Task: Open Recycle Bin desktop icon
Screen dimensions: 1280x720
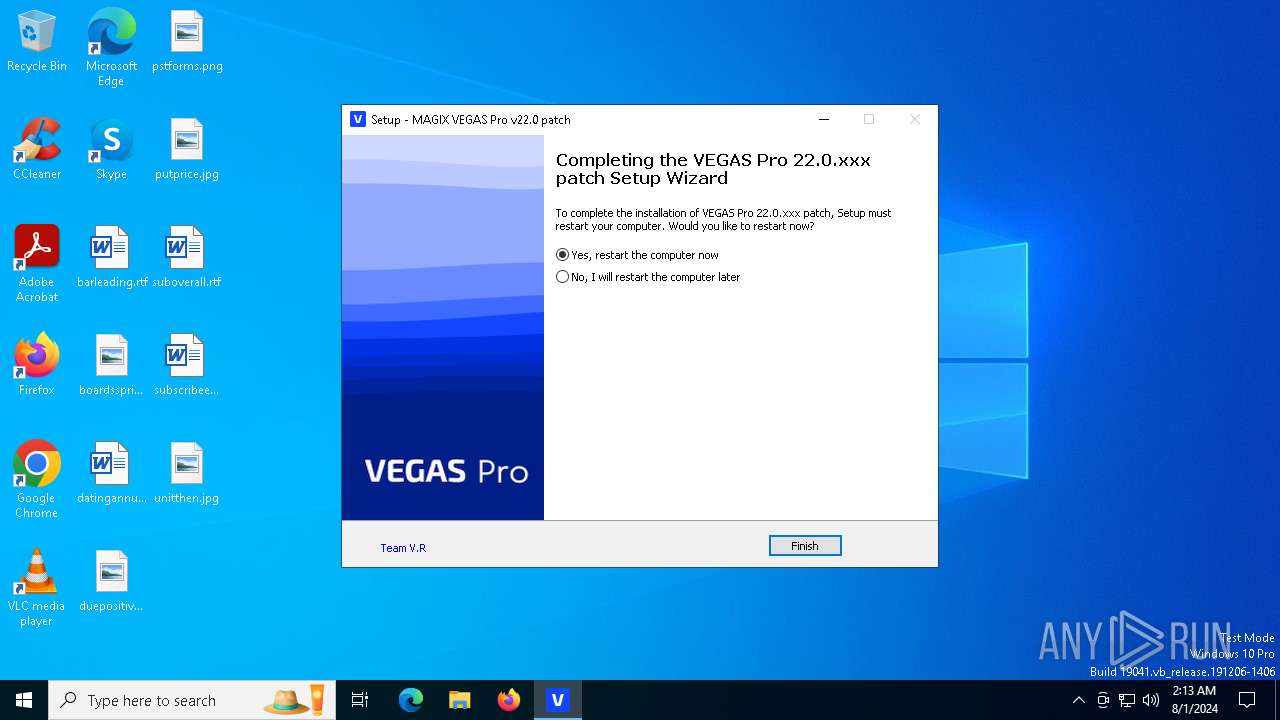Action: 37,42
